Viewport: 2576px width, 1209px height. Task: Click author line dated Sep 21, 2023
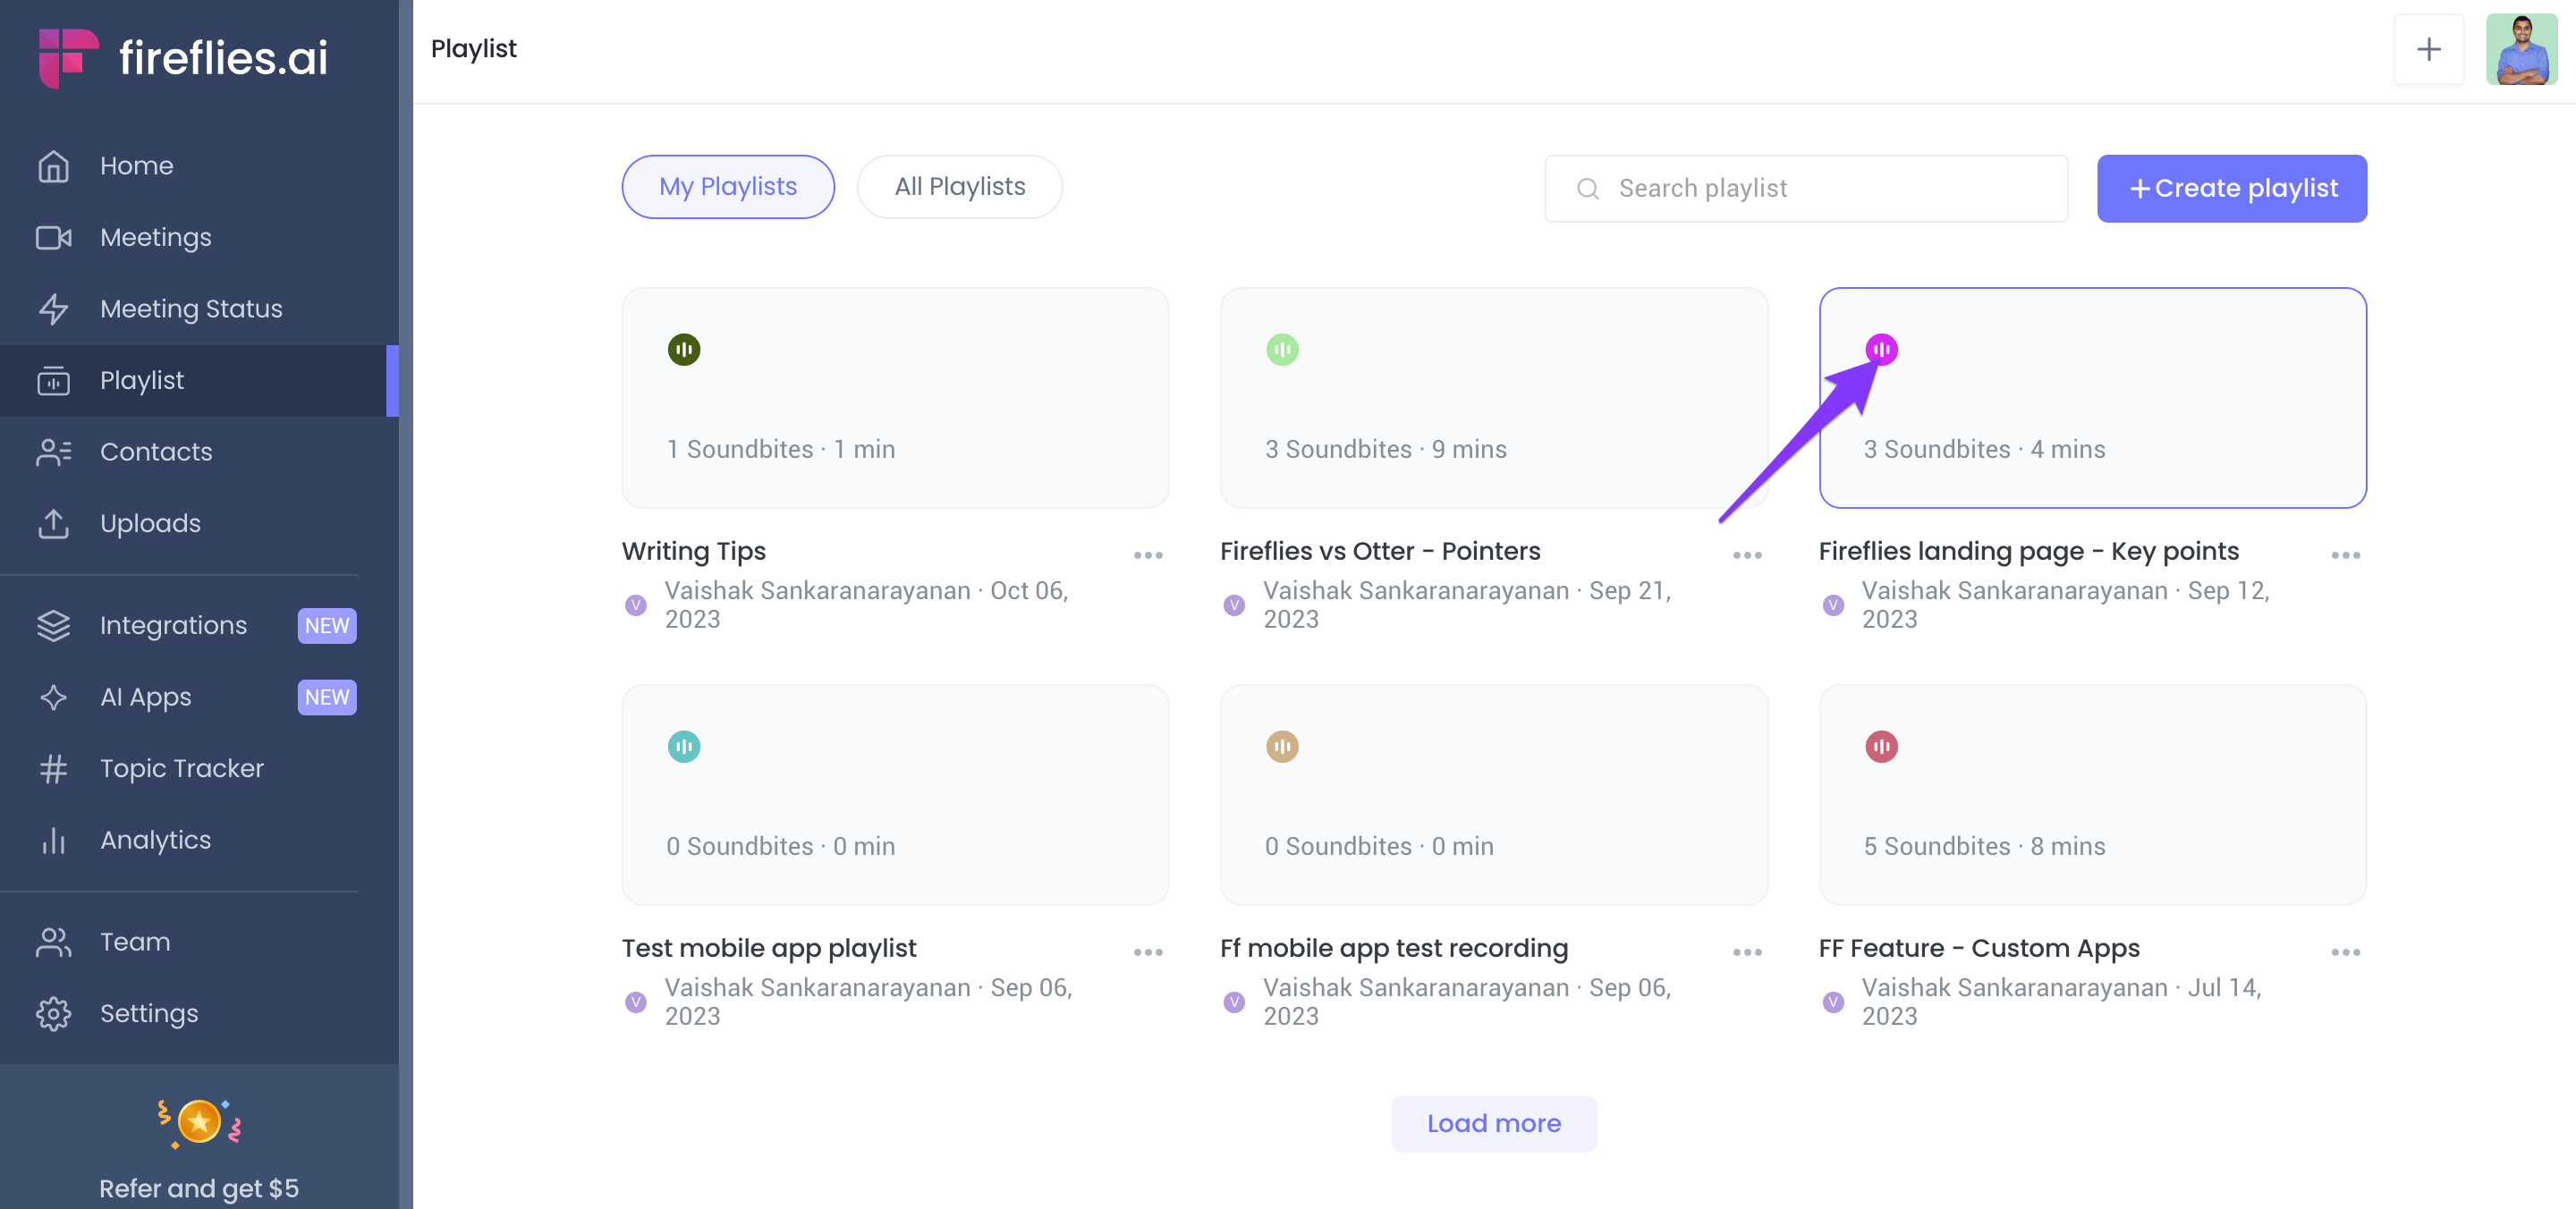pyautogui.click(x=1466, y=605)
